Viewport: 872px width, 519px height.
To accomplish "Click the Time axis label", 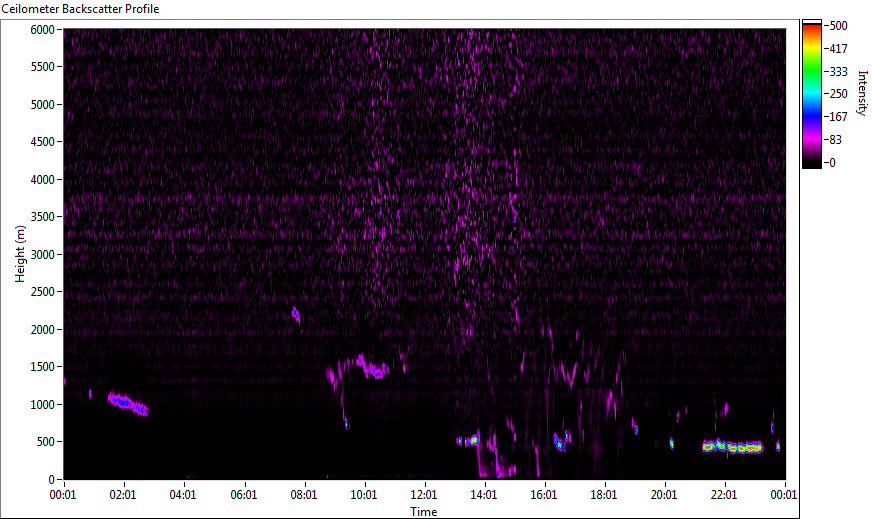I will pyautogui.click(x=423, y=511).
